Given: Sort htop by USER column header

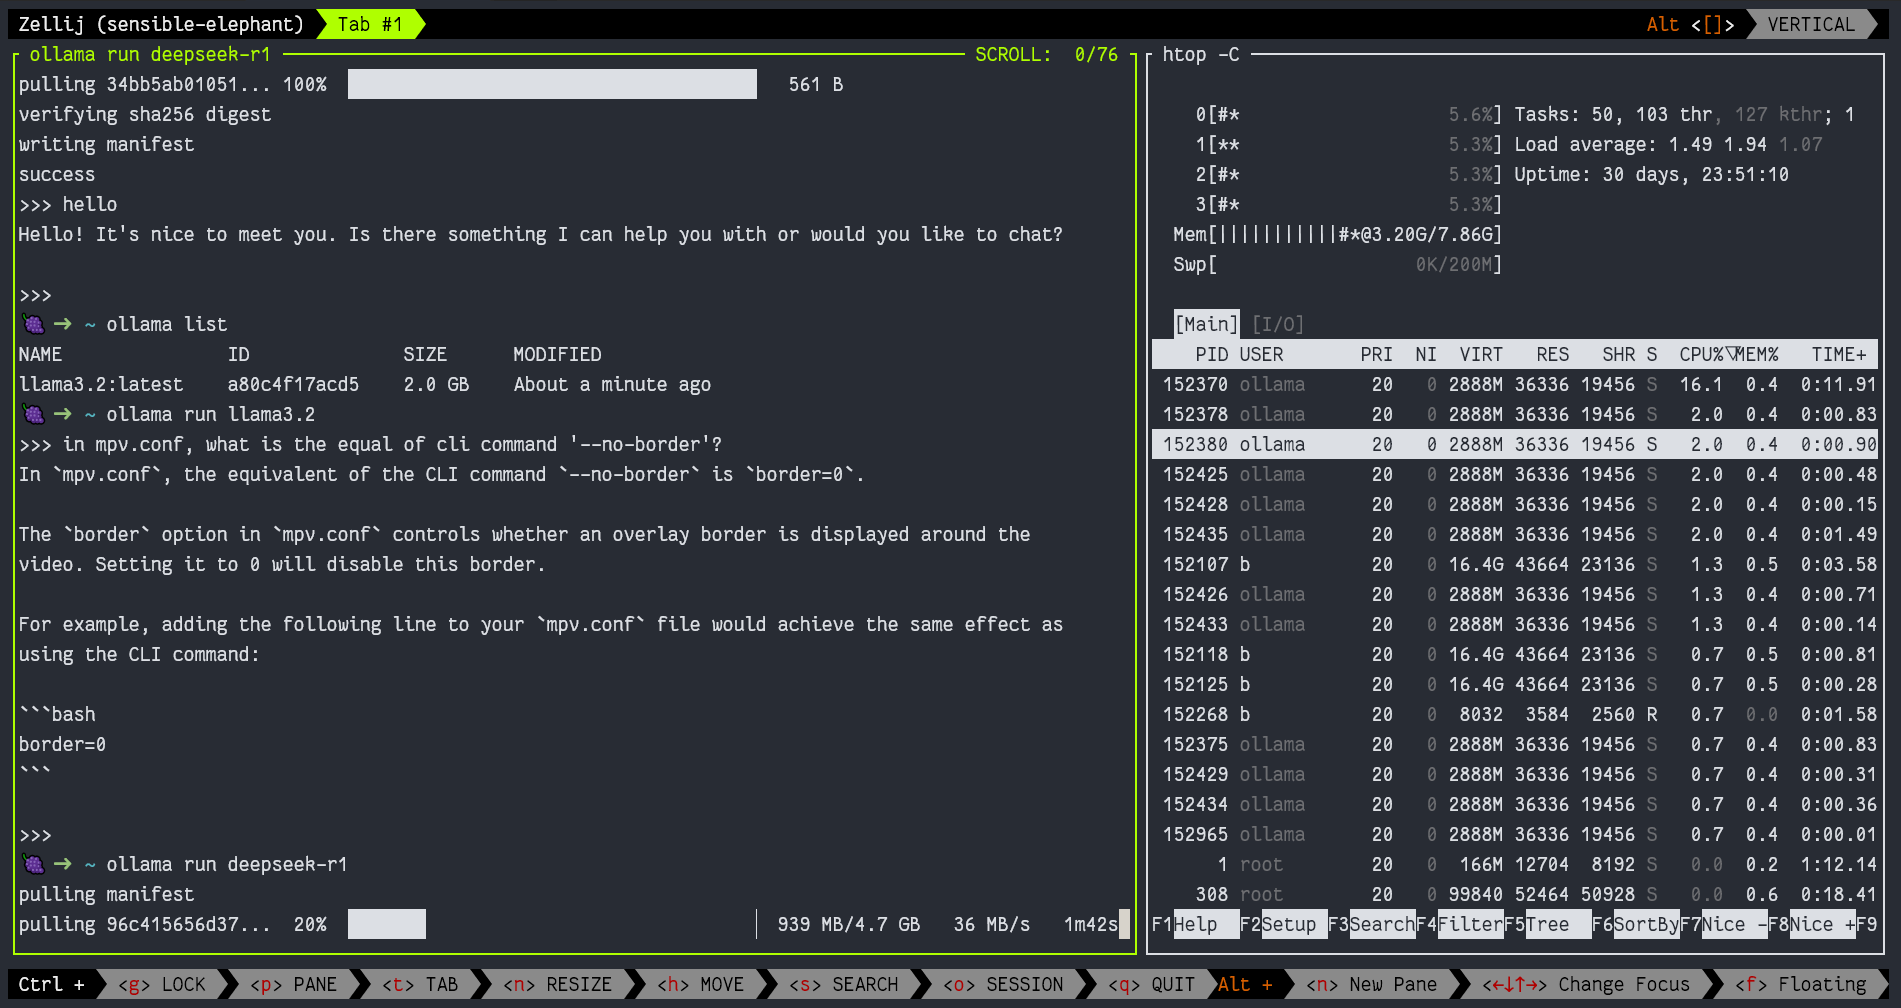Looking at the screenshot, I should (x=1261, y=354).
